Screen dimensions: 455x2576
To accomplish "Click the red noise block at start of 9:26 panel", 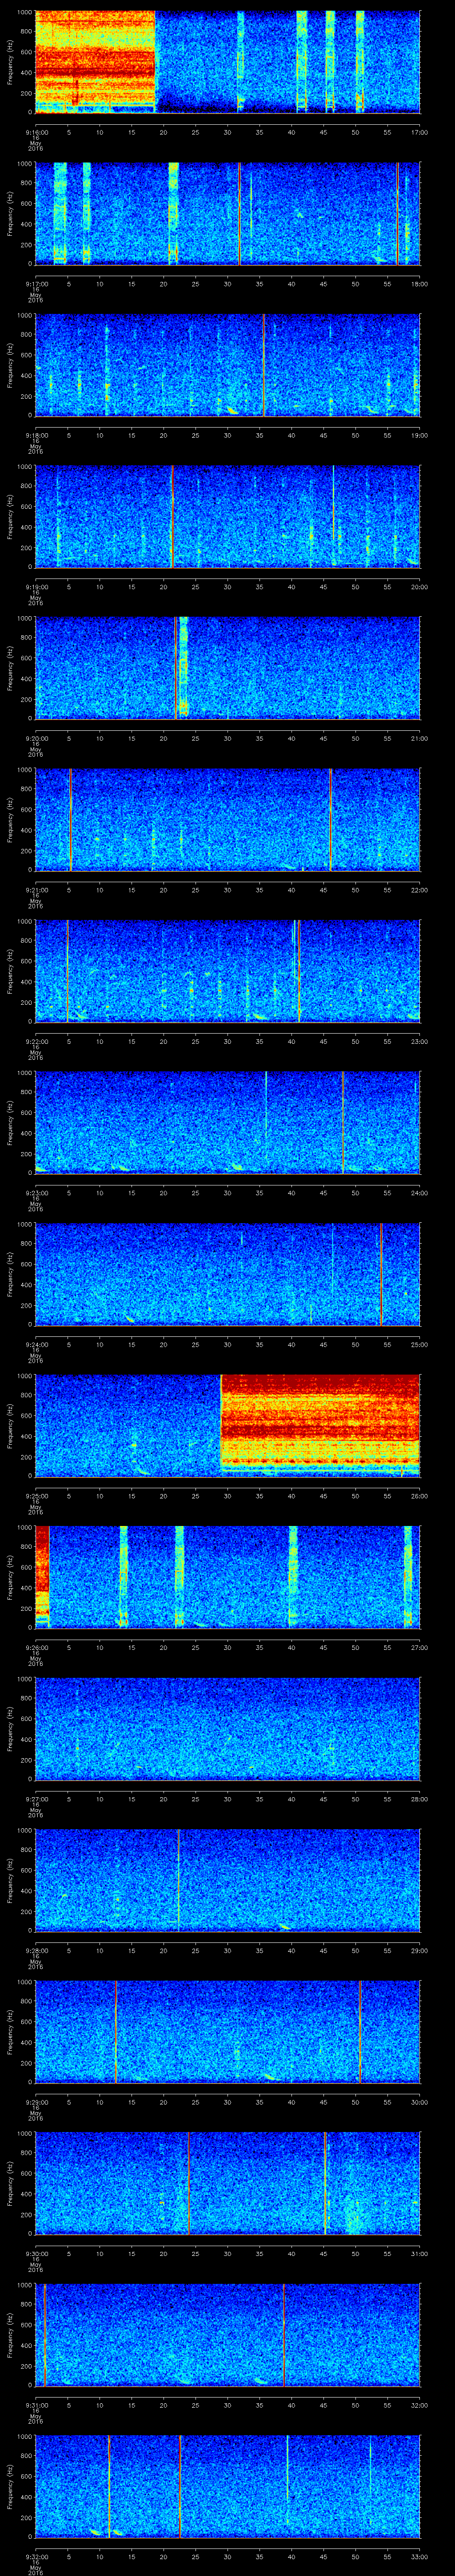I will [x=42, y=1576].
